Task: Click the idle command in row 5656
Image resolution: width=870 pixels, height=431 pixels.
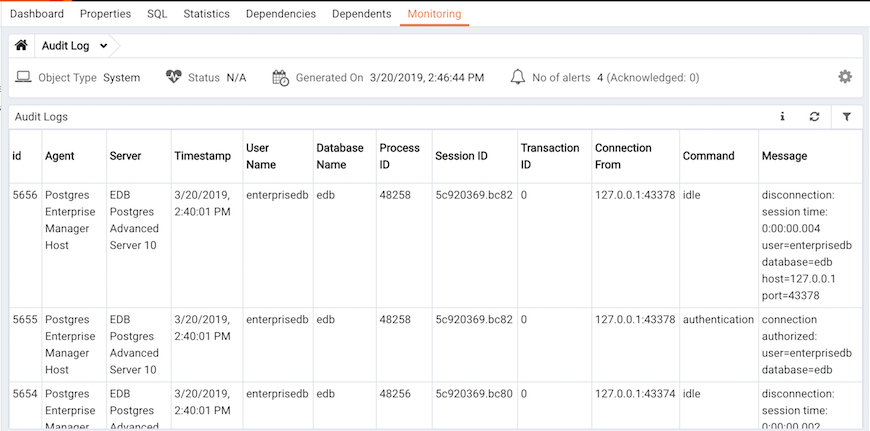Action: (x=691, y=195)
